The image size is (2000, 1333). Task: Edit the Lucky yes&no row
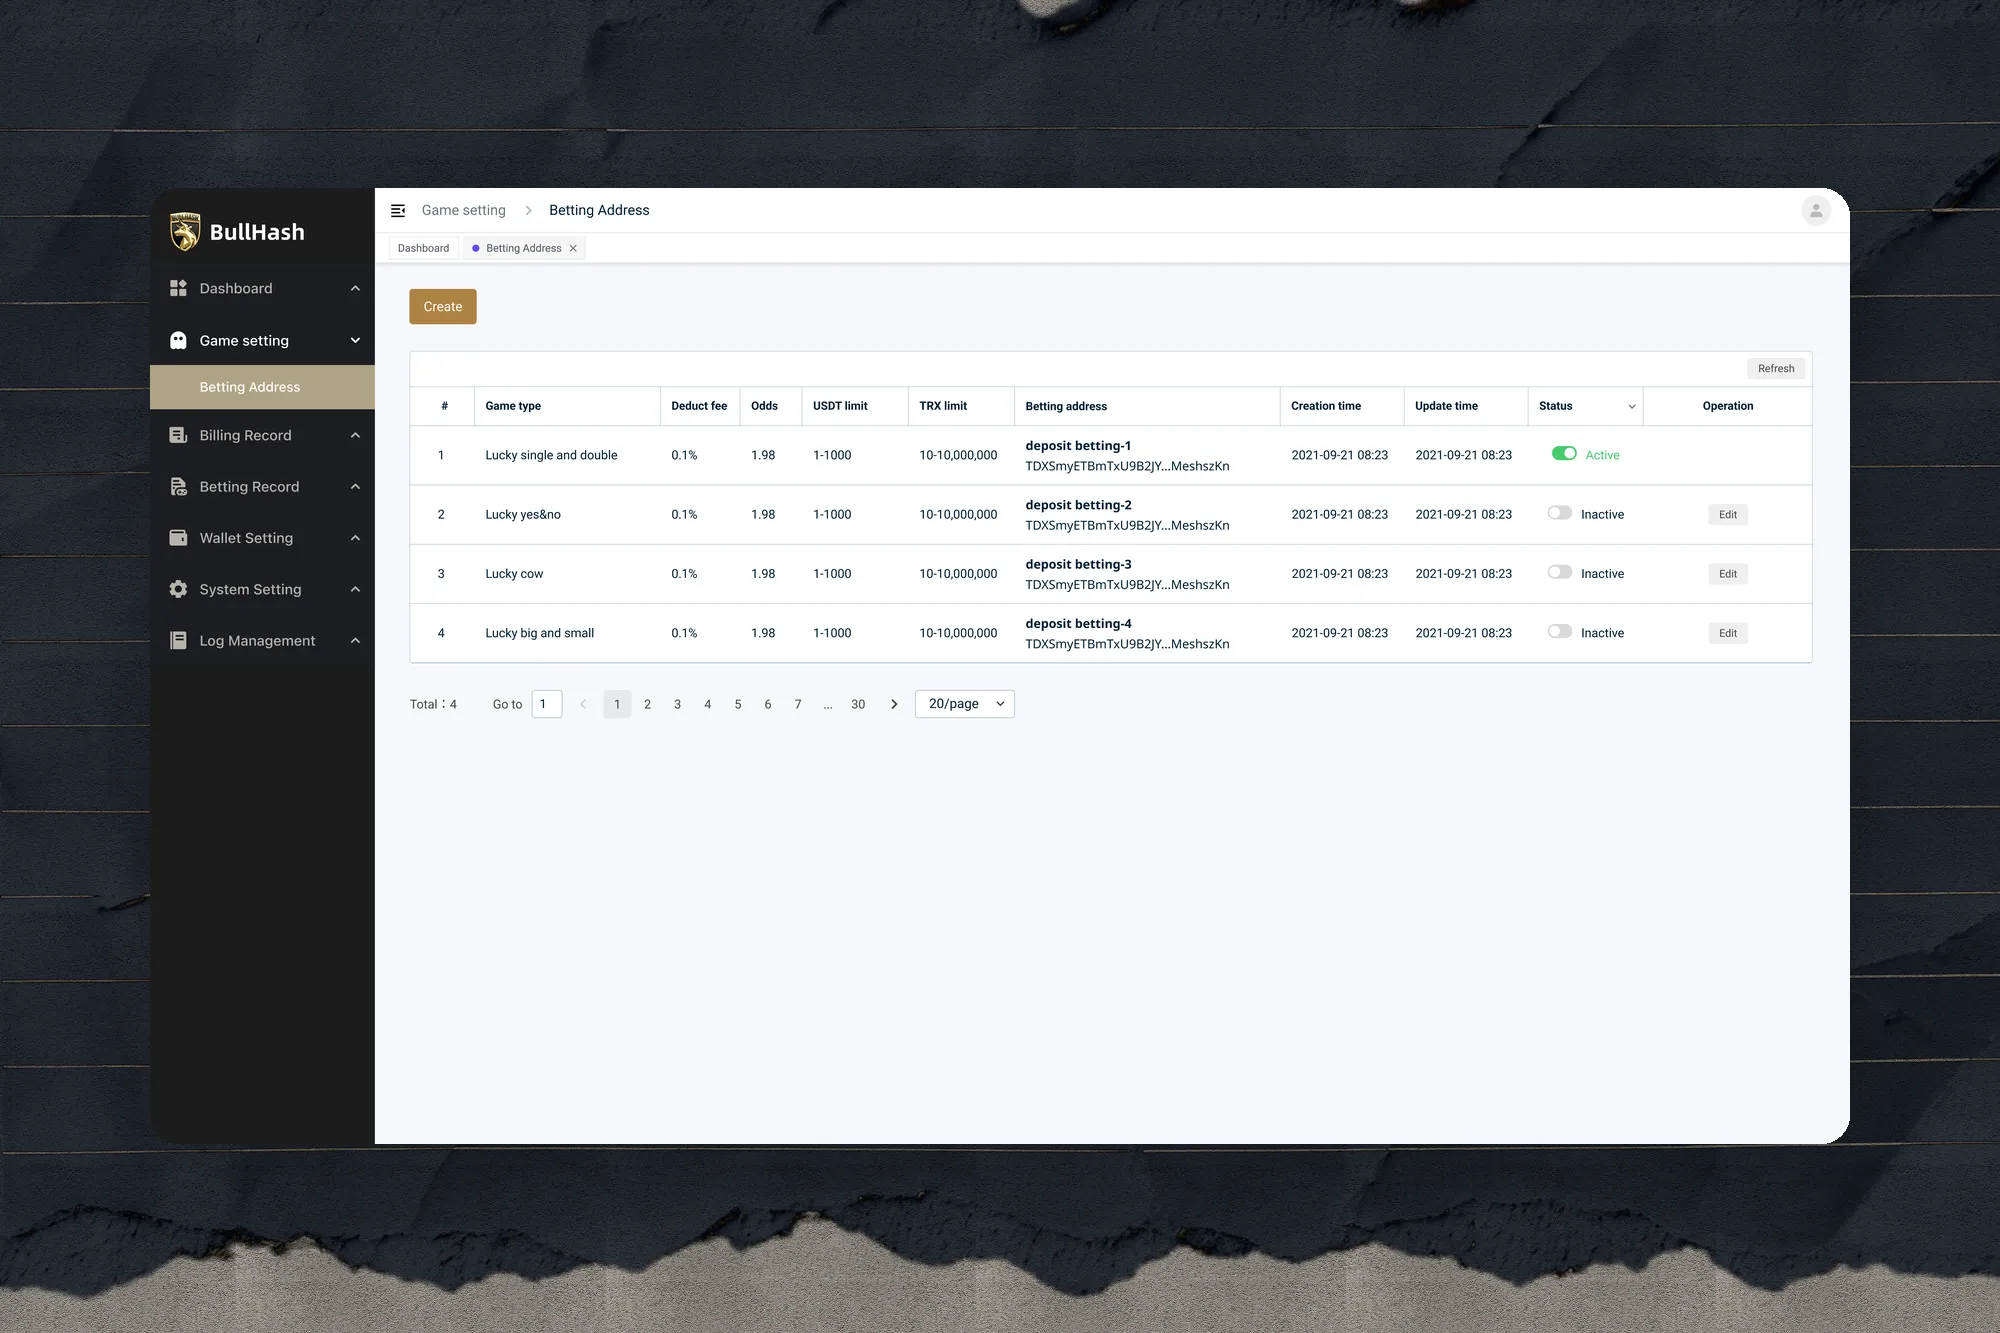[x=1728, y=514]
